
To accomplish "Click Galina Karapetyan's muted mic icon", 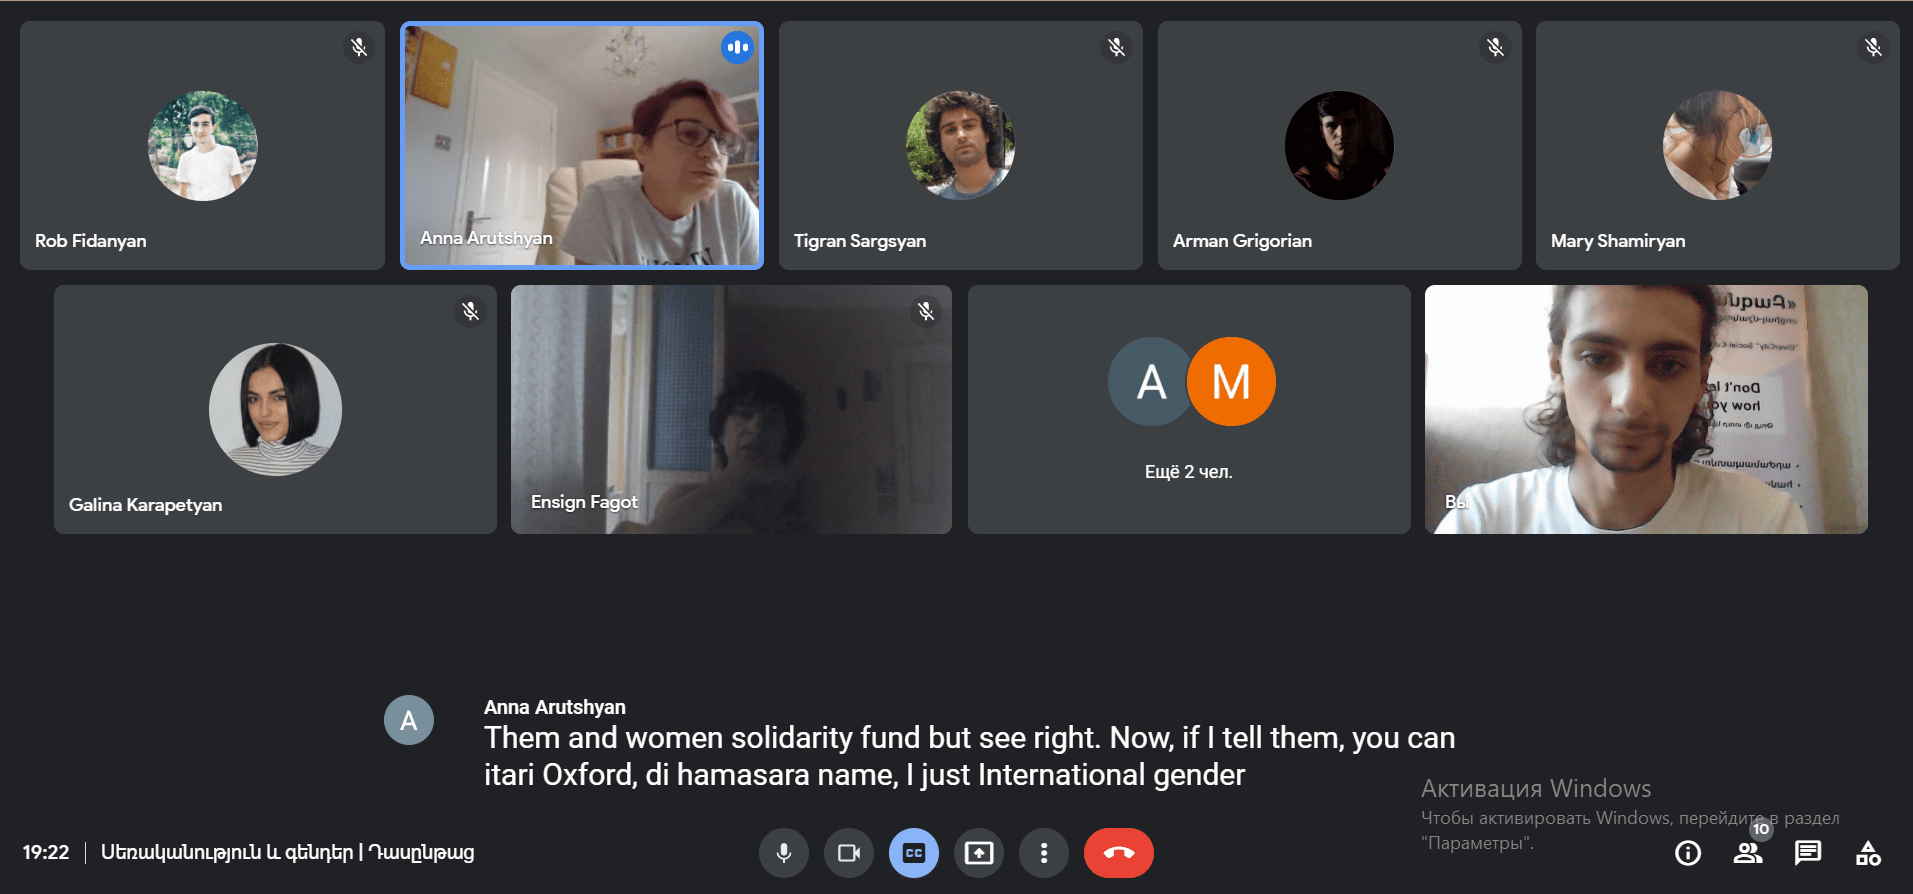I will click(x=471, y=311).
